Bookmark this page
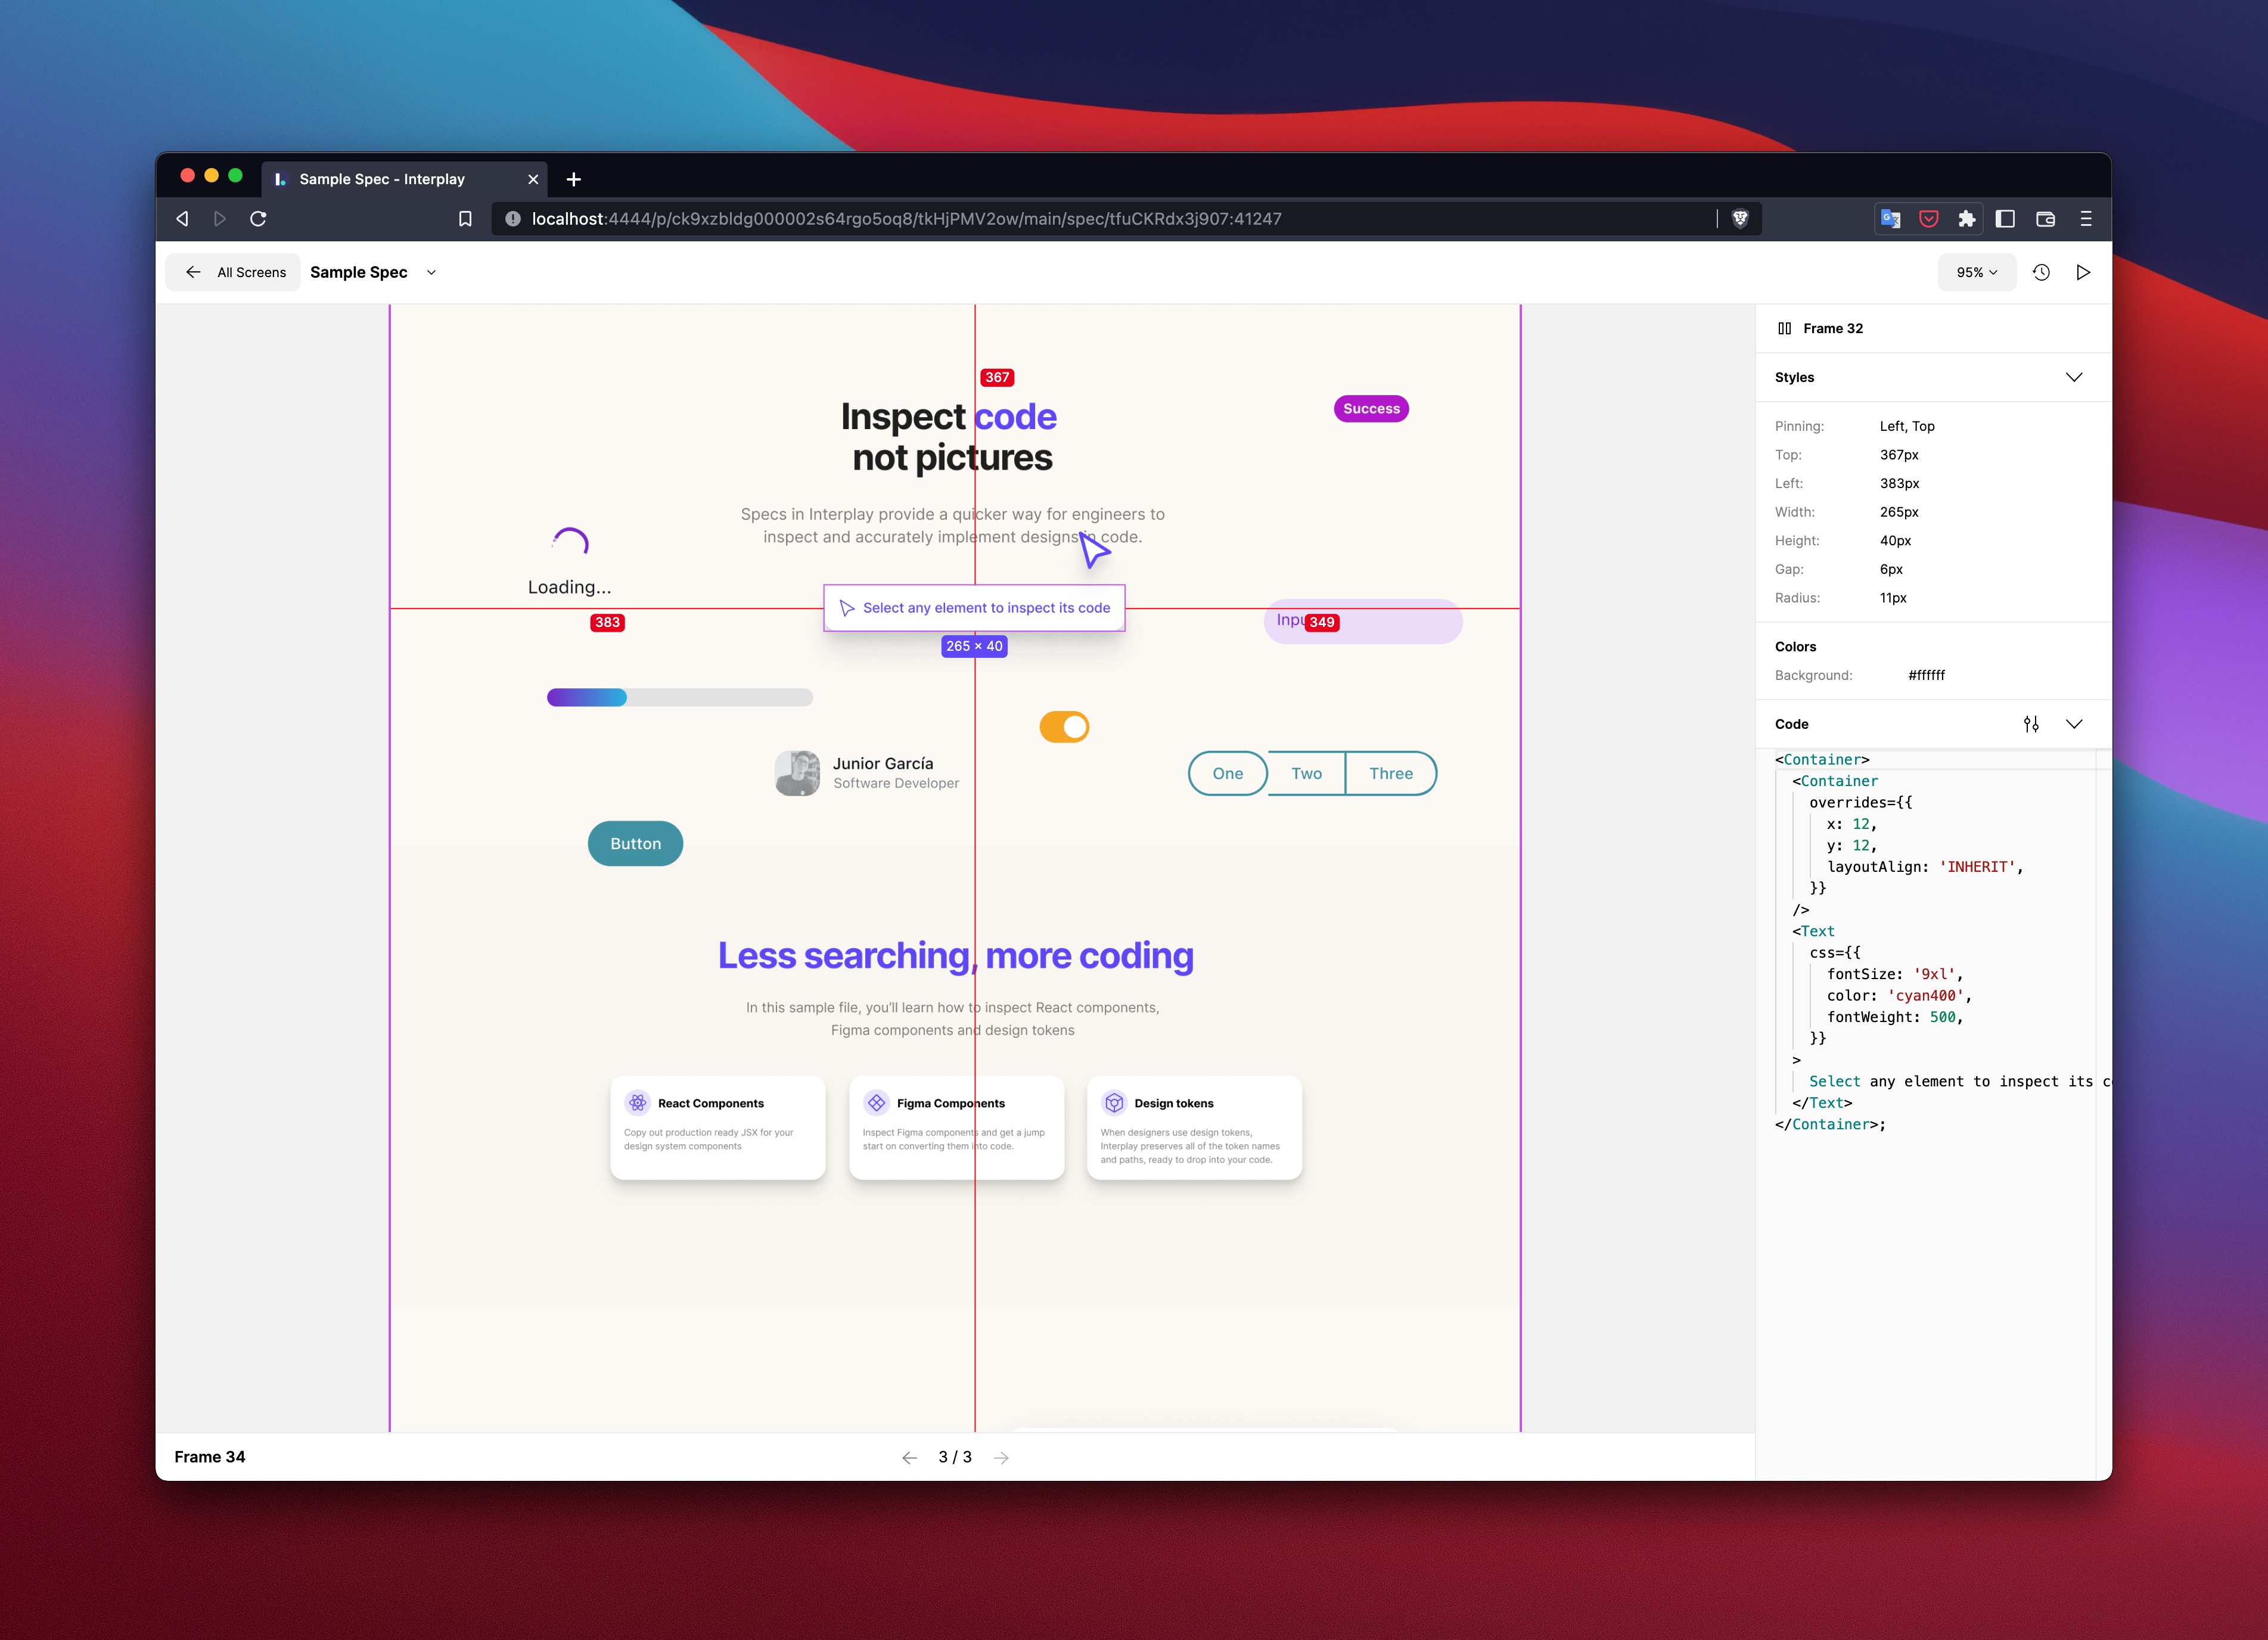The height and width of the screenshot is (1640, 2268). tap(465, 219)
